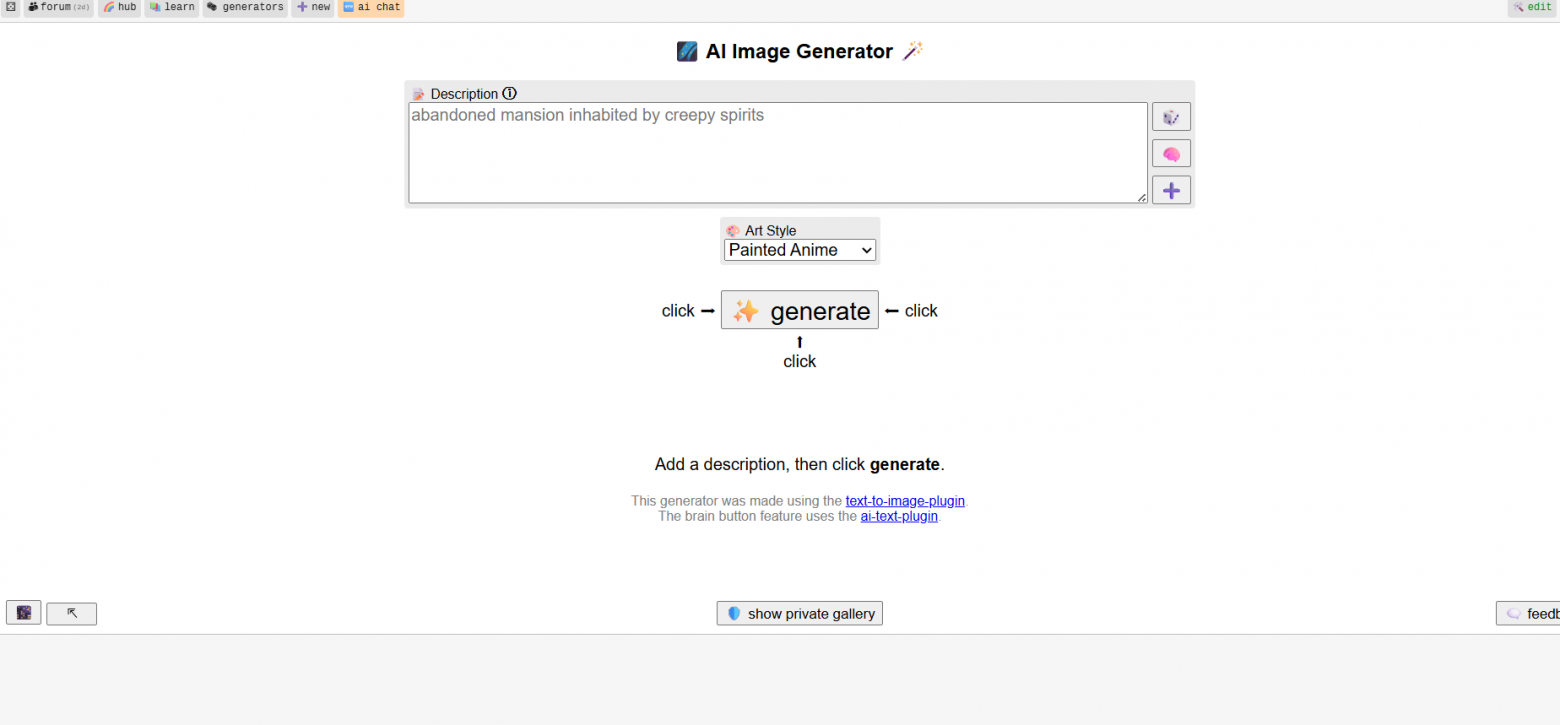Click the new tab with plus icon
Image resolution: width=1560 pixels, height=725 pixels.
[313, 7]
